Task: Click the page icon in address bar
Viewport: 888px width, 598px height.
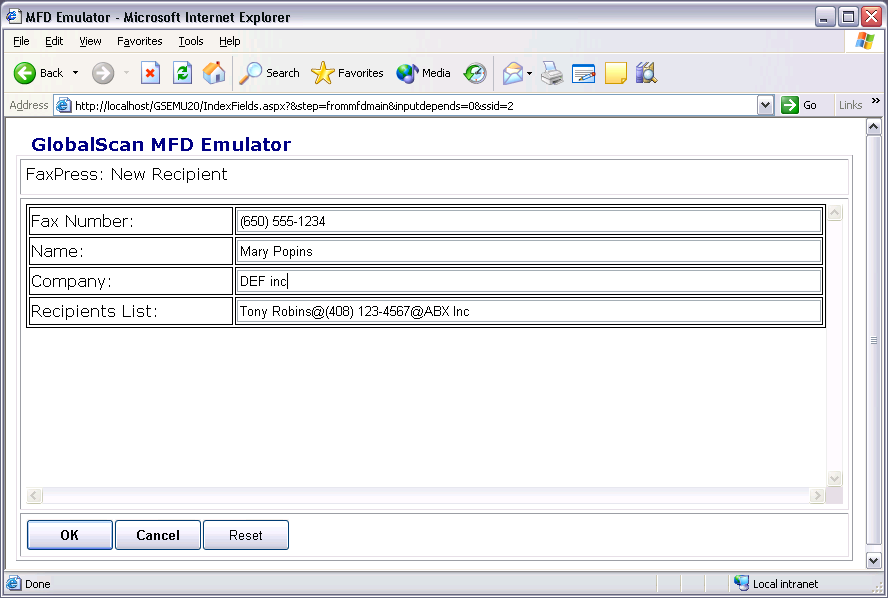Action: coord(63,105)
